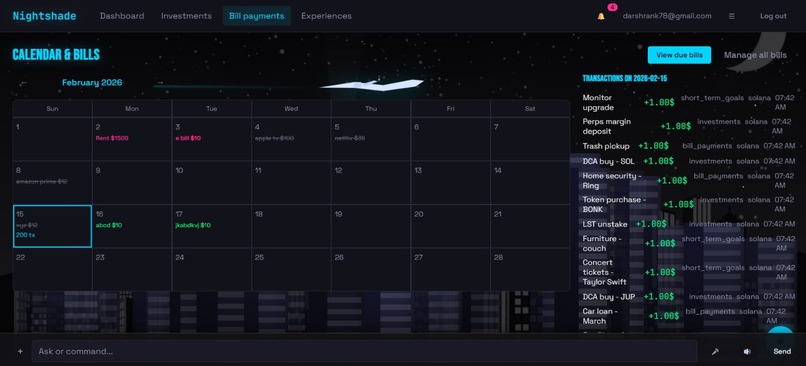Open the abcd $10 bill on Feb 16
Viewport: 806px width, 366px height.
(x=108, y=225)
